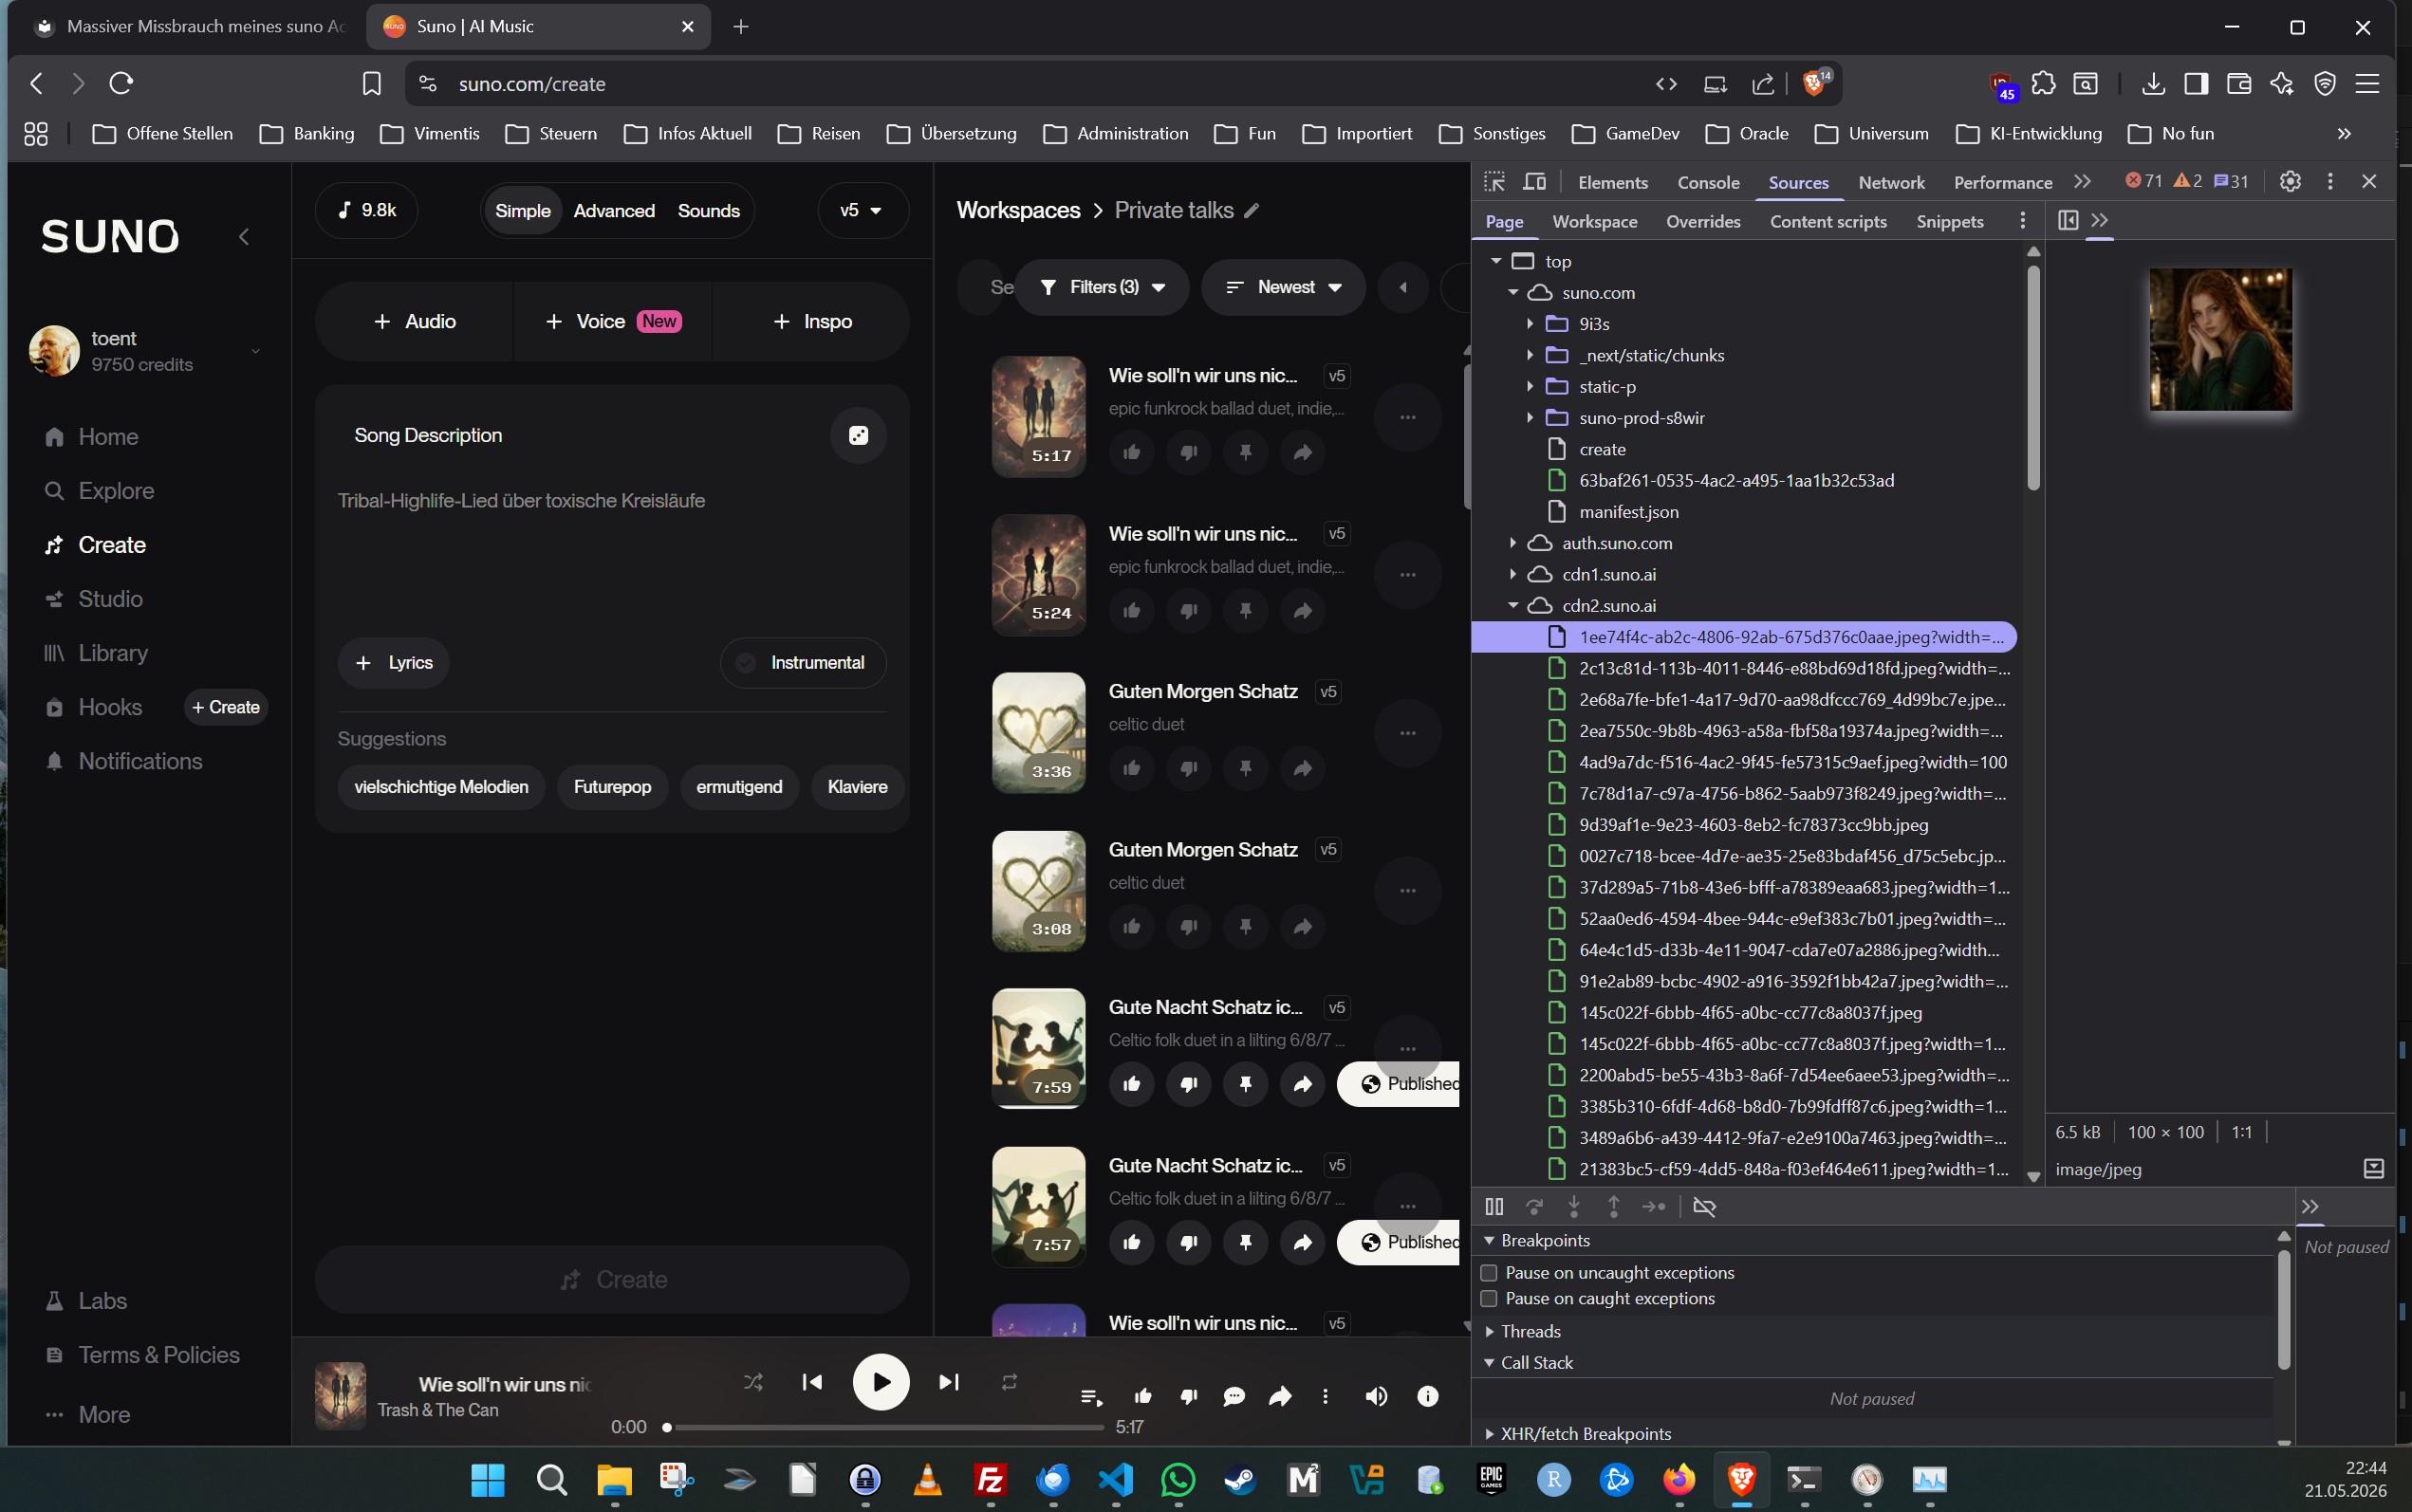
Task: Pin the first Guten Morgen Schatz song
Action: 1245,768
